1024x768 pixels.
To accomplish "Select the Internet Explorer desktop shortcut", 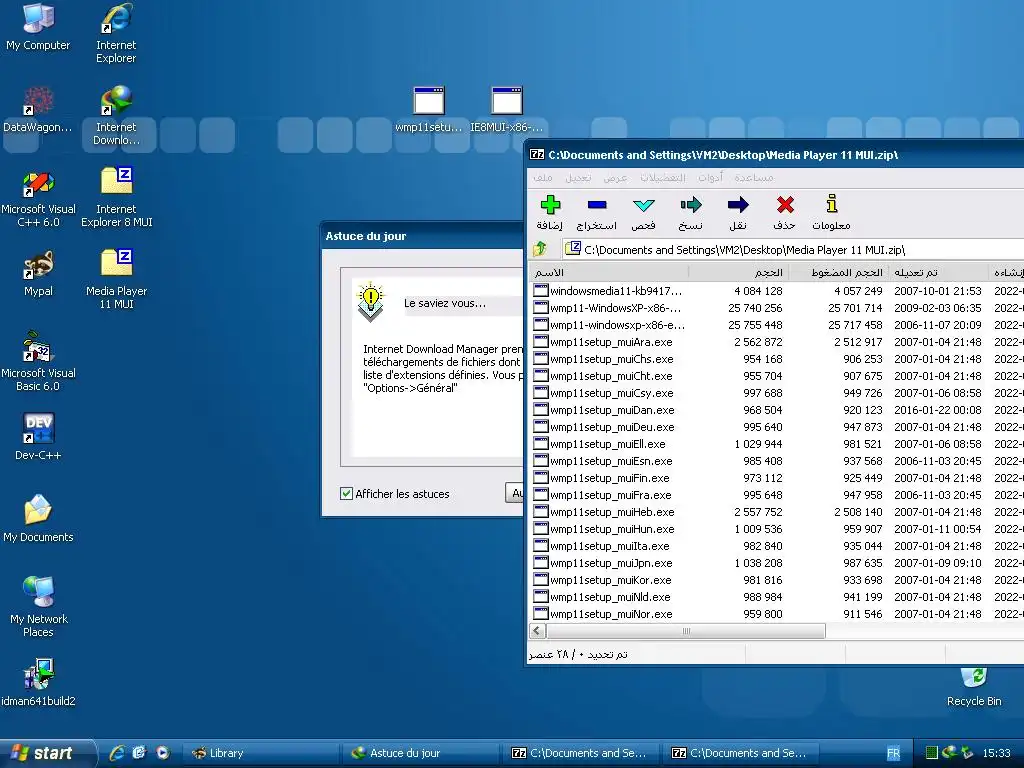I will [x=116, y=33].
